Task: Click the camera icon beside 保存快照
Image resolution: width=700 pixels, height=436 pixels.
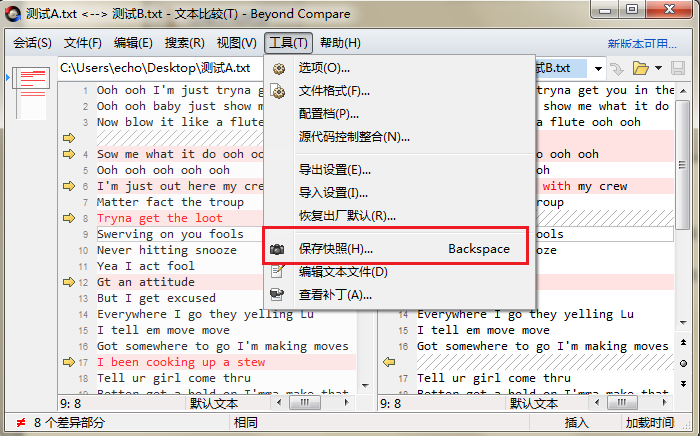Action: 279,249
